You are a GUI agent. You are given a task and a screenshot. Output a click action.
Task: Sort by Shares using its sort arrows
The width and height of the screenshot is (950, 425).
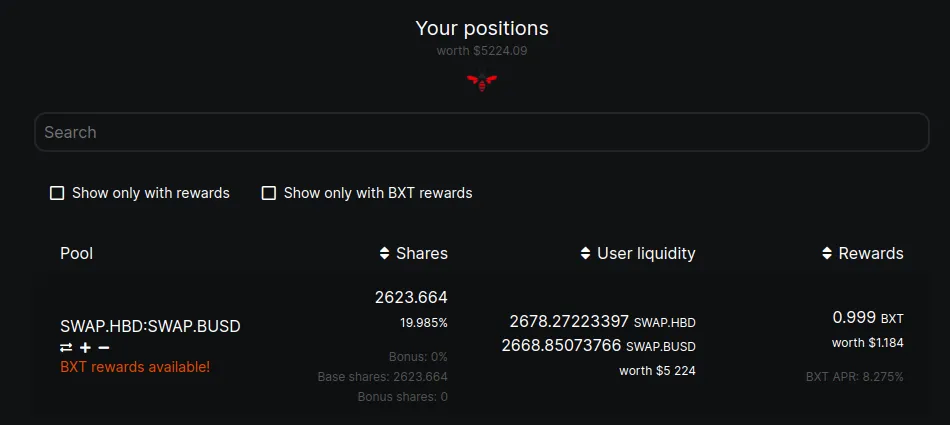[384, 254]
